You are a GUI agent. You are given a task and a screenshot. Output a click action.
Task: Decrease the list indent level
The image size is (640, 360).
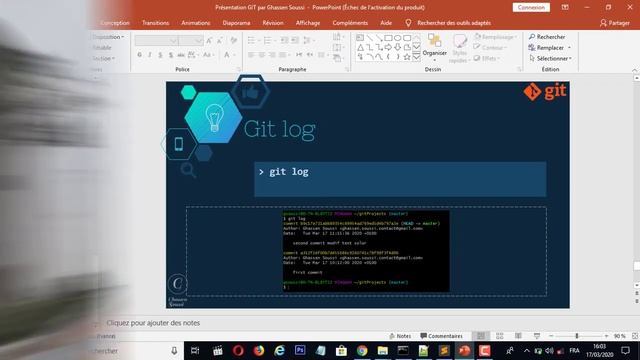[x=284, y=40]
